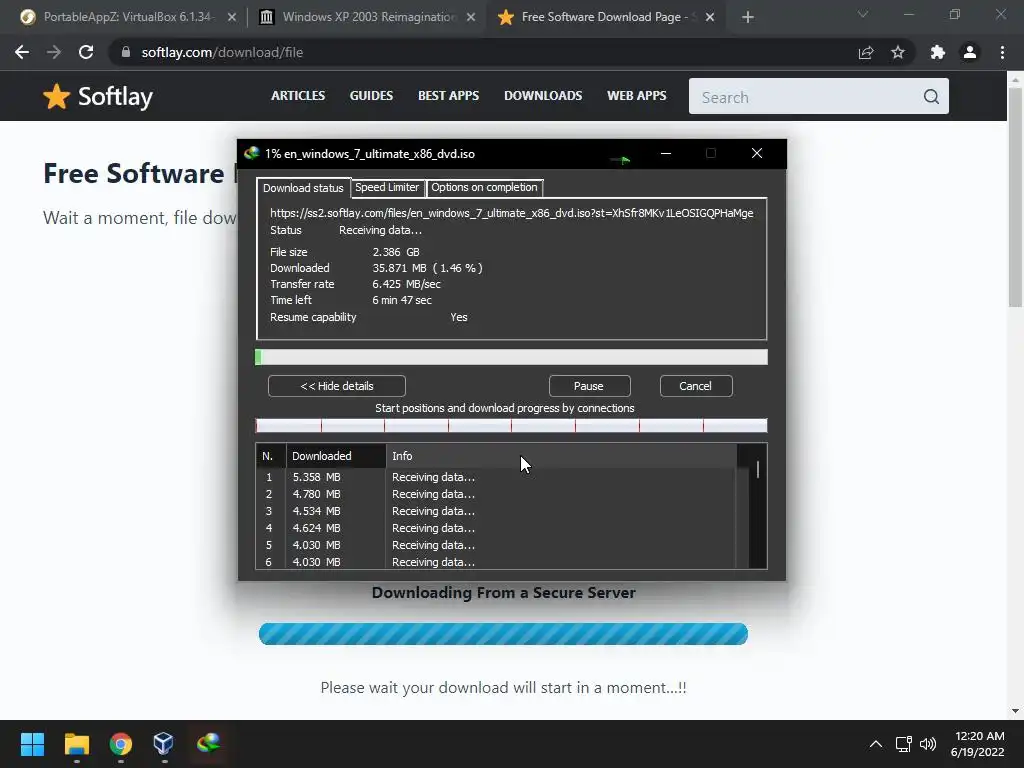
Task: Click the search magnifier icon on Softlay
Action: point(931,97)
